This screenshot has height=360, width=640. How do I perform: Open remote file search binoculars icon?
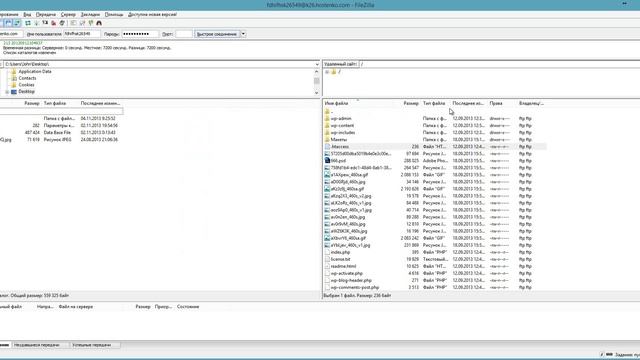[99, 23]
